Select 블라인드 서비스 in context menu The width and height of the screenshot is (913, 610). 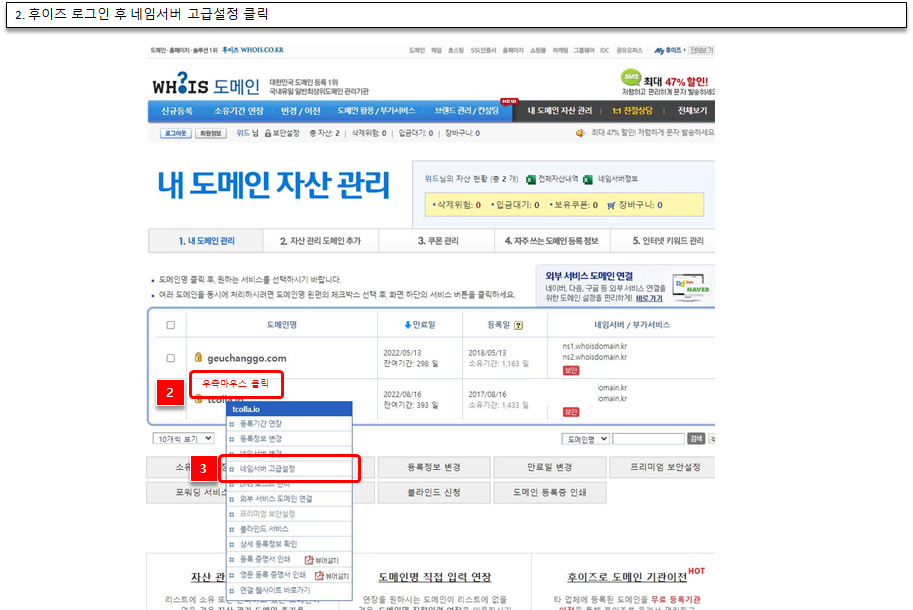point(289,529)
